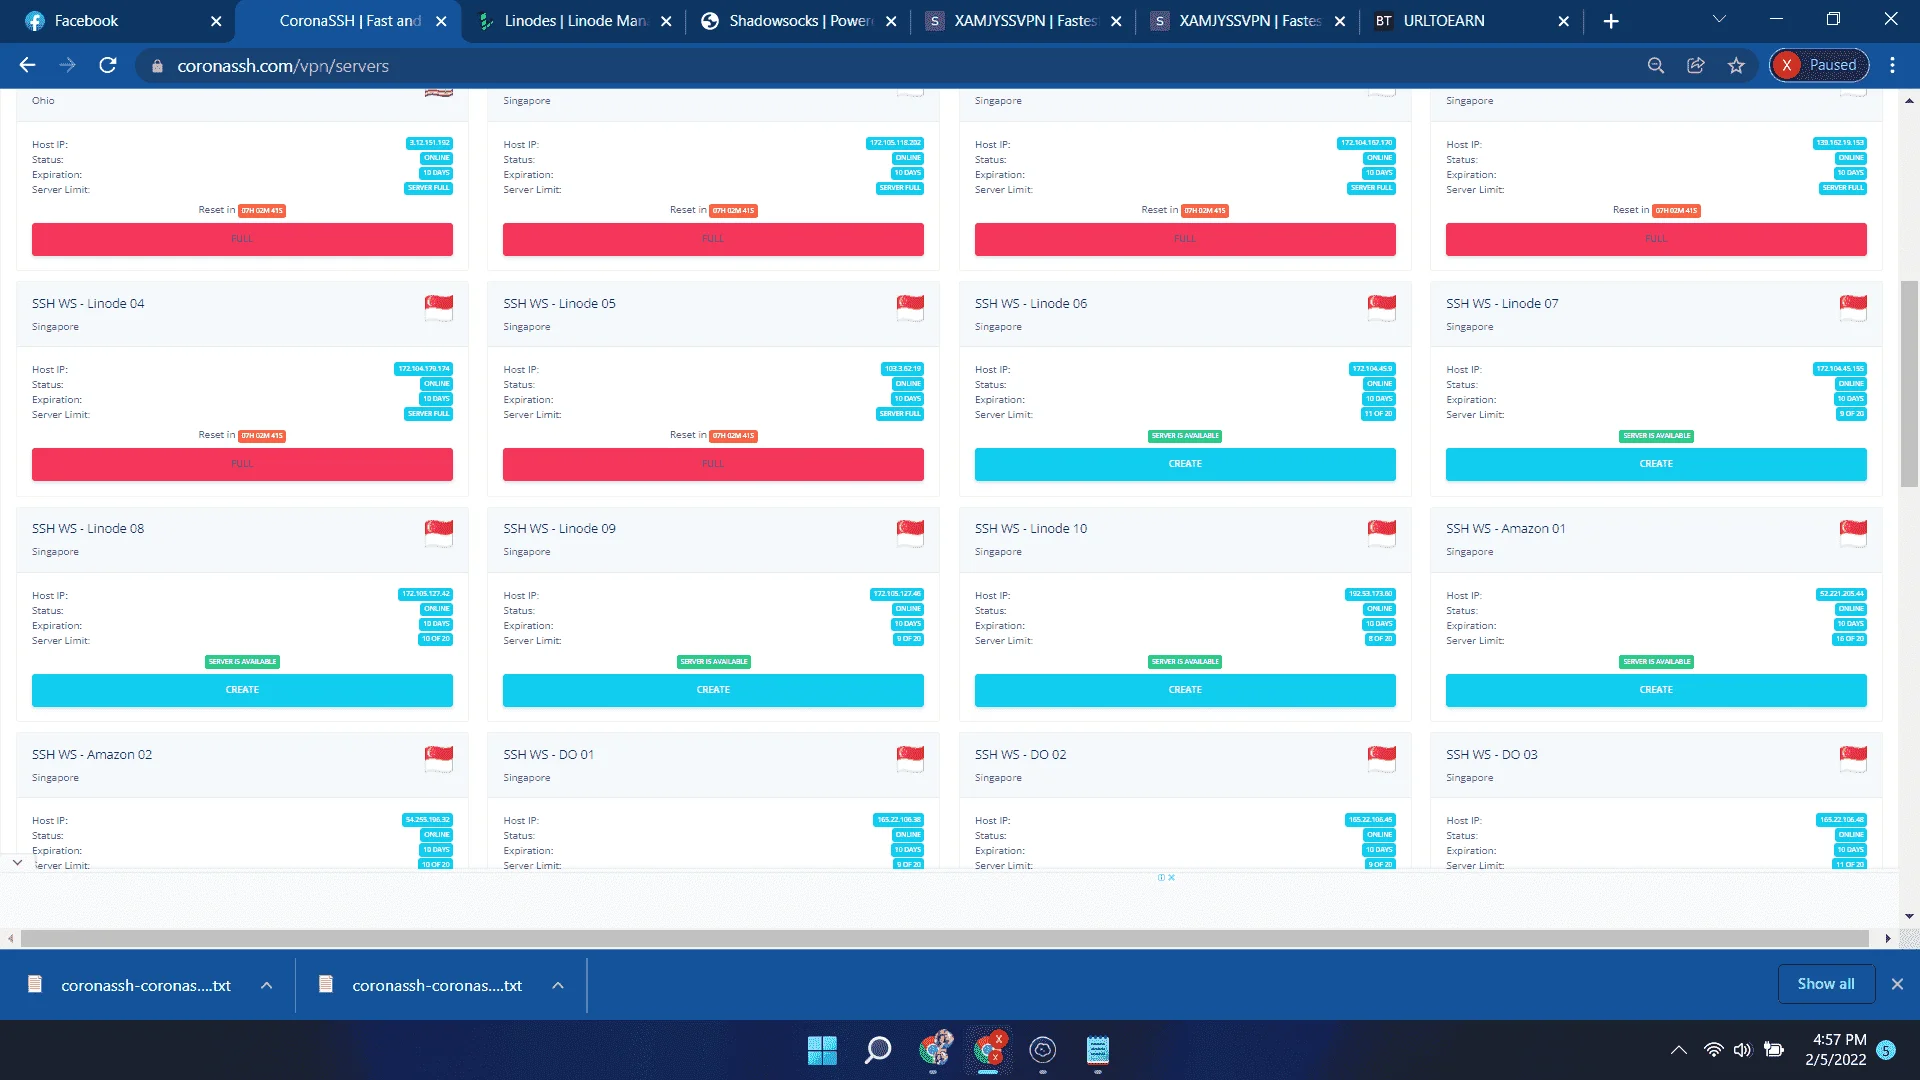Screen dimensions: 1920x1080
Task: Open a new browser tab
Action: point(1611,21)
